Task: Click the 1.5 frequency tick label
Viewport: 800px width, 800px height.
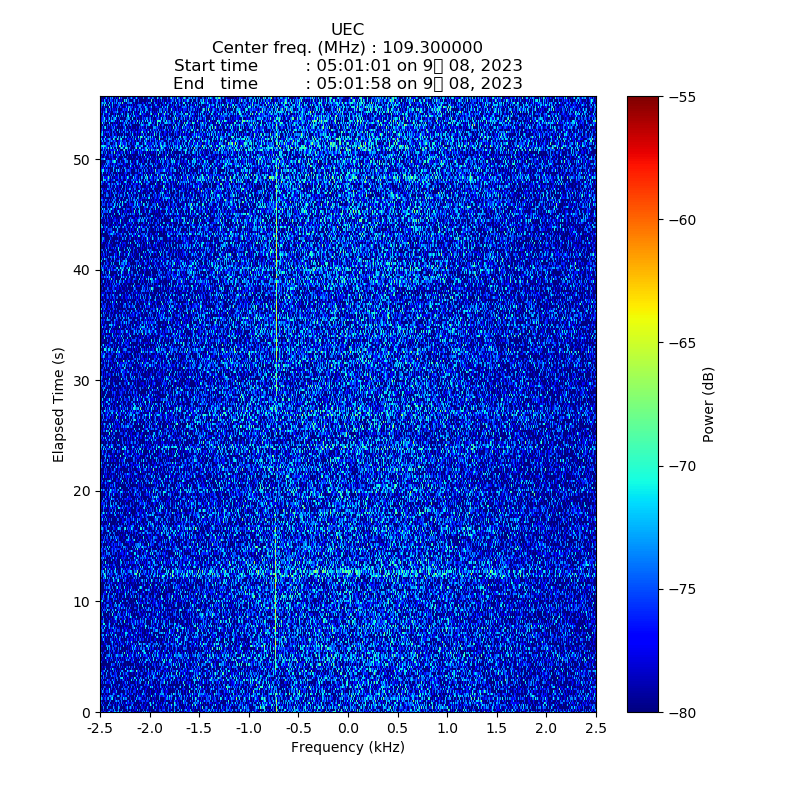Action: click(497, 729)
